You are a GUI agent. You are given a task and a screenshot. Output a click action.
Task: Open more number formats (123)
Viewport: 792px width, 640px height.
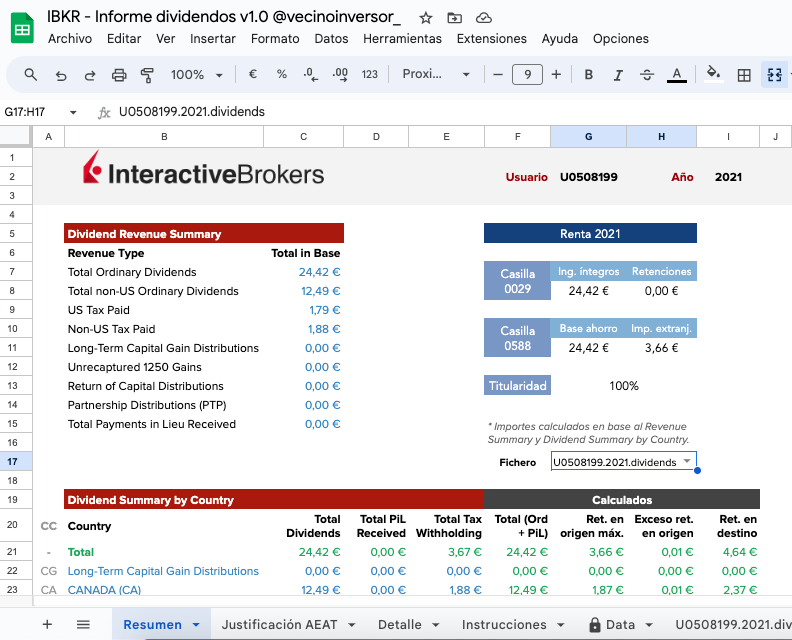click(x=370, y=74)
